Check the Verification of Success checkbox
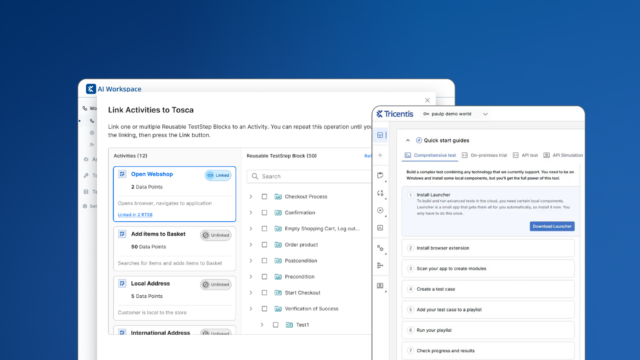The image size is (640, 360). (x=264, y=309)
